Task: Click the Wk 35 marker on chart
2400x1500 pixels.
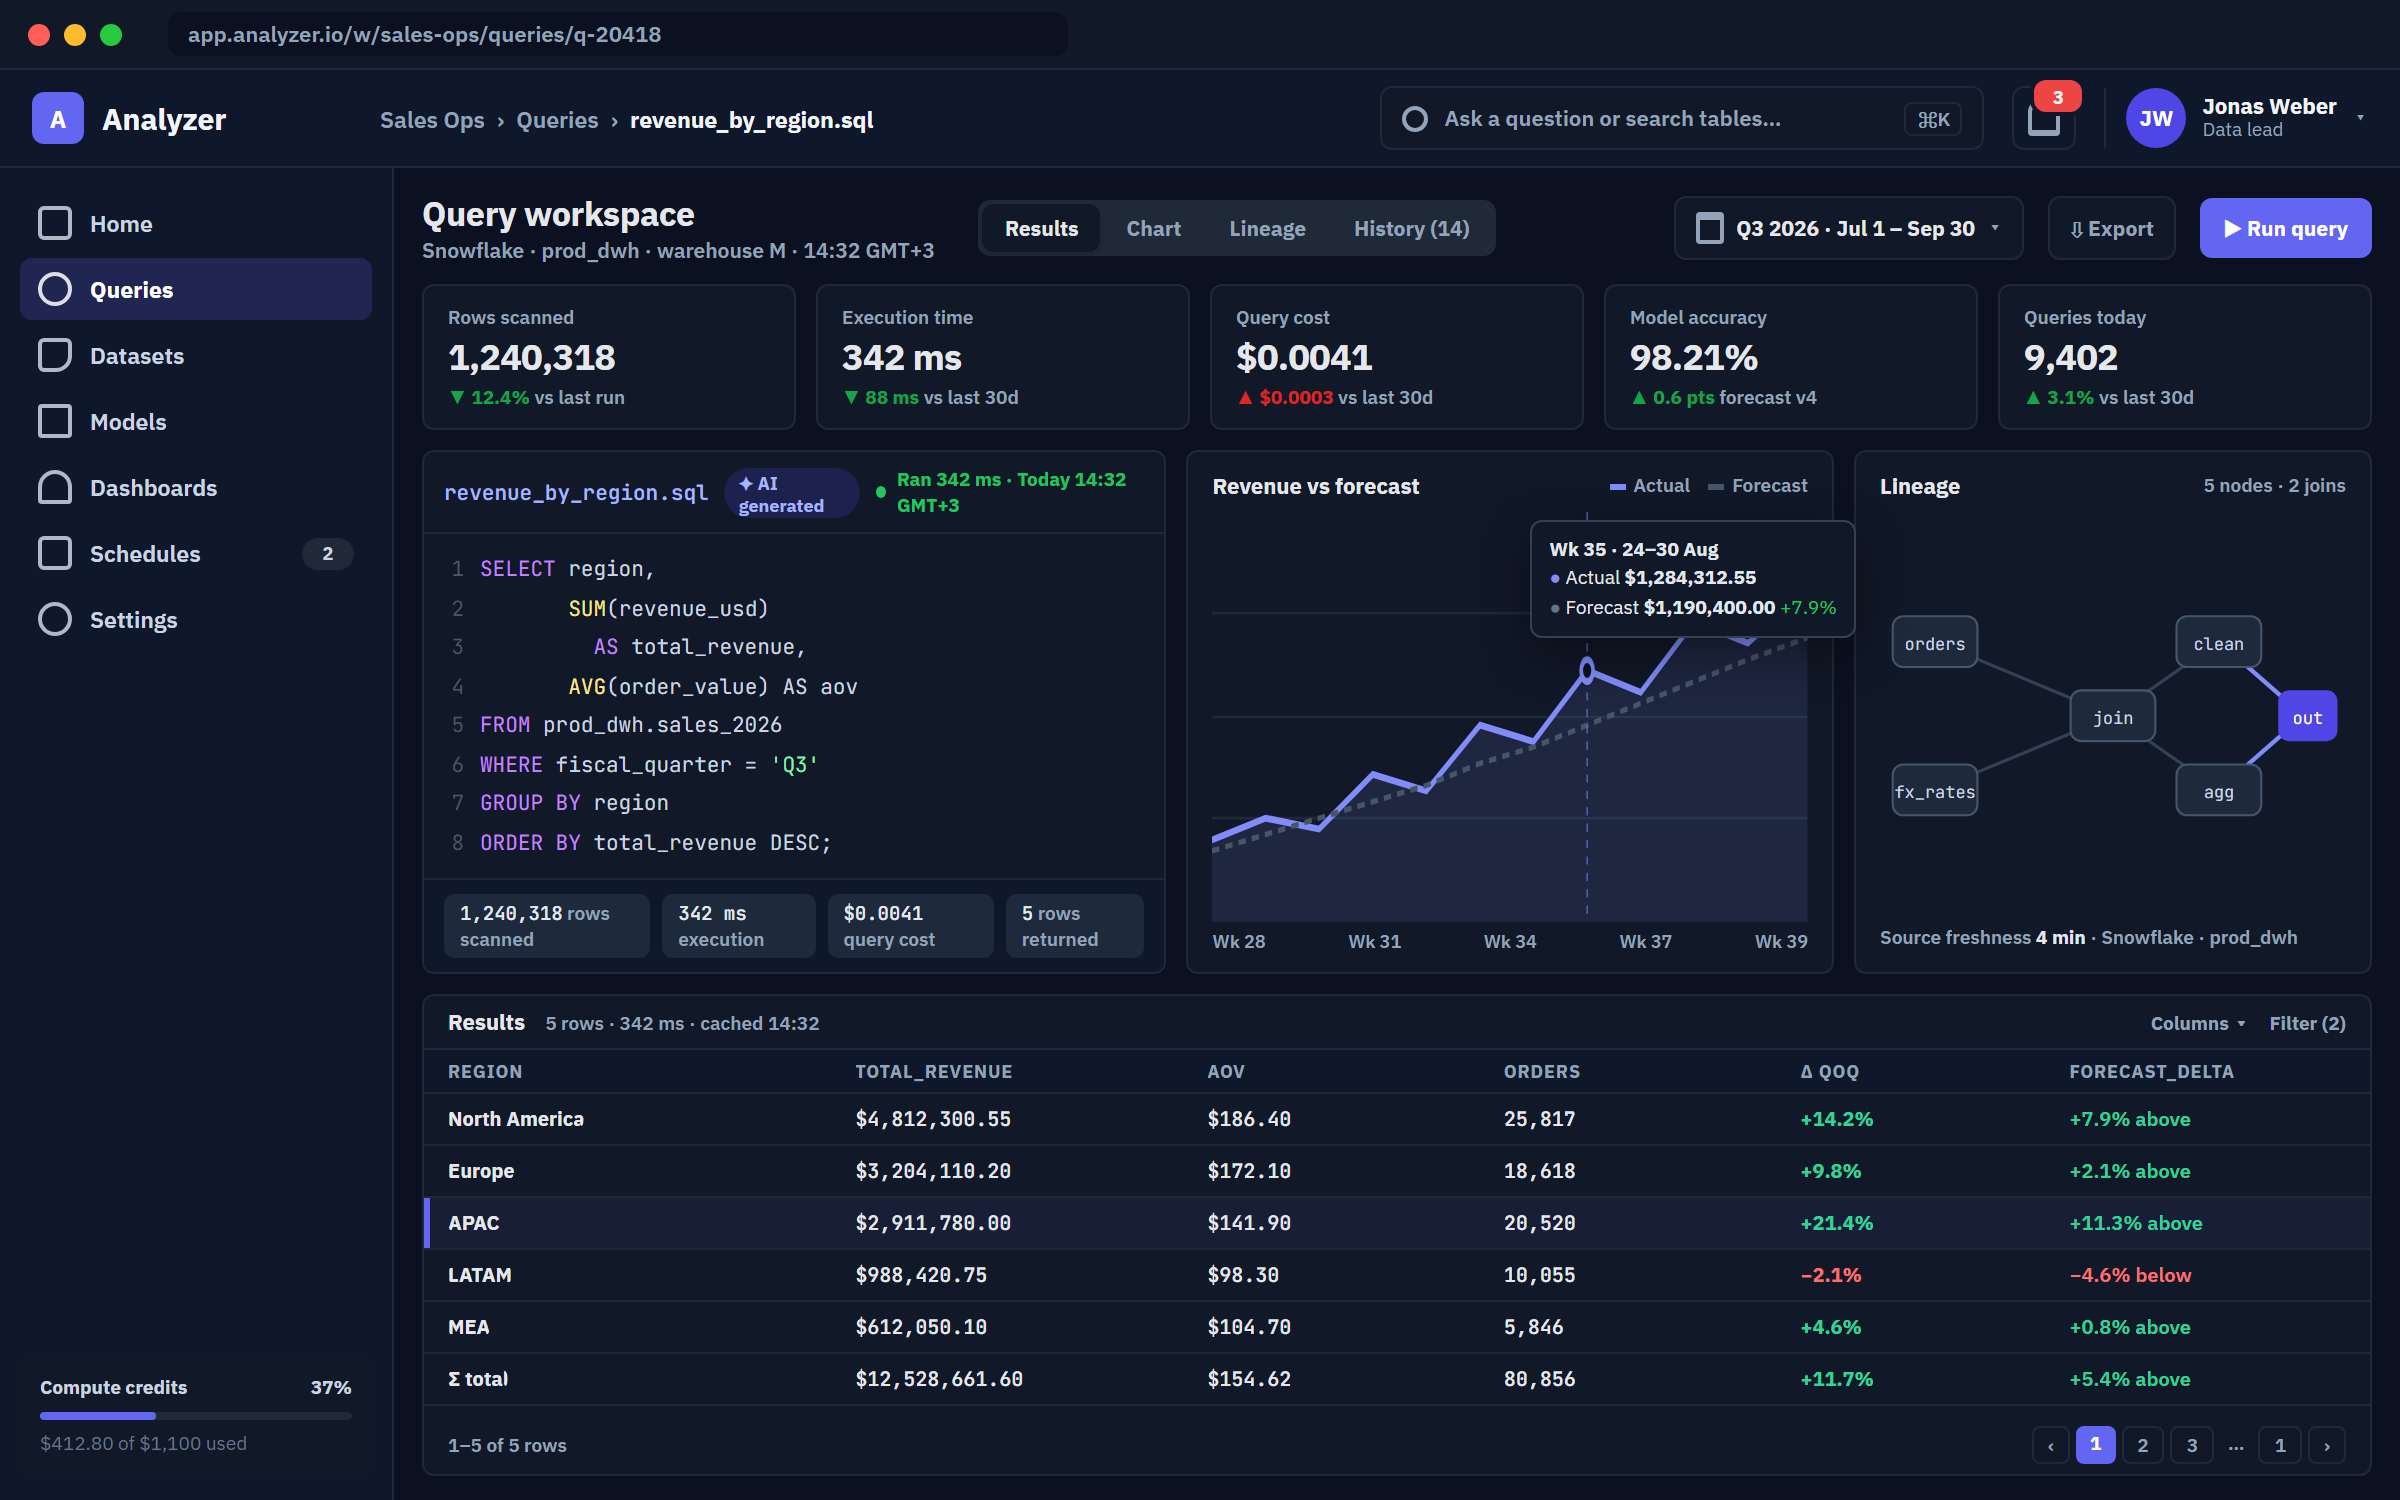Action: 1587,670
